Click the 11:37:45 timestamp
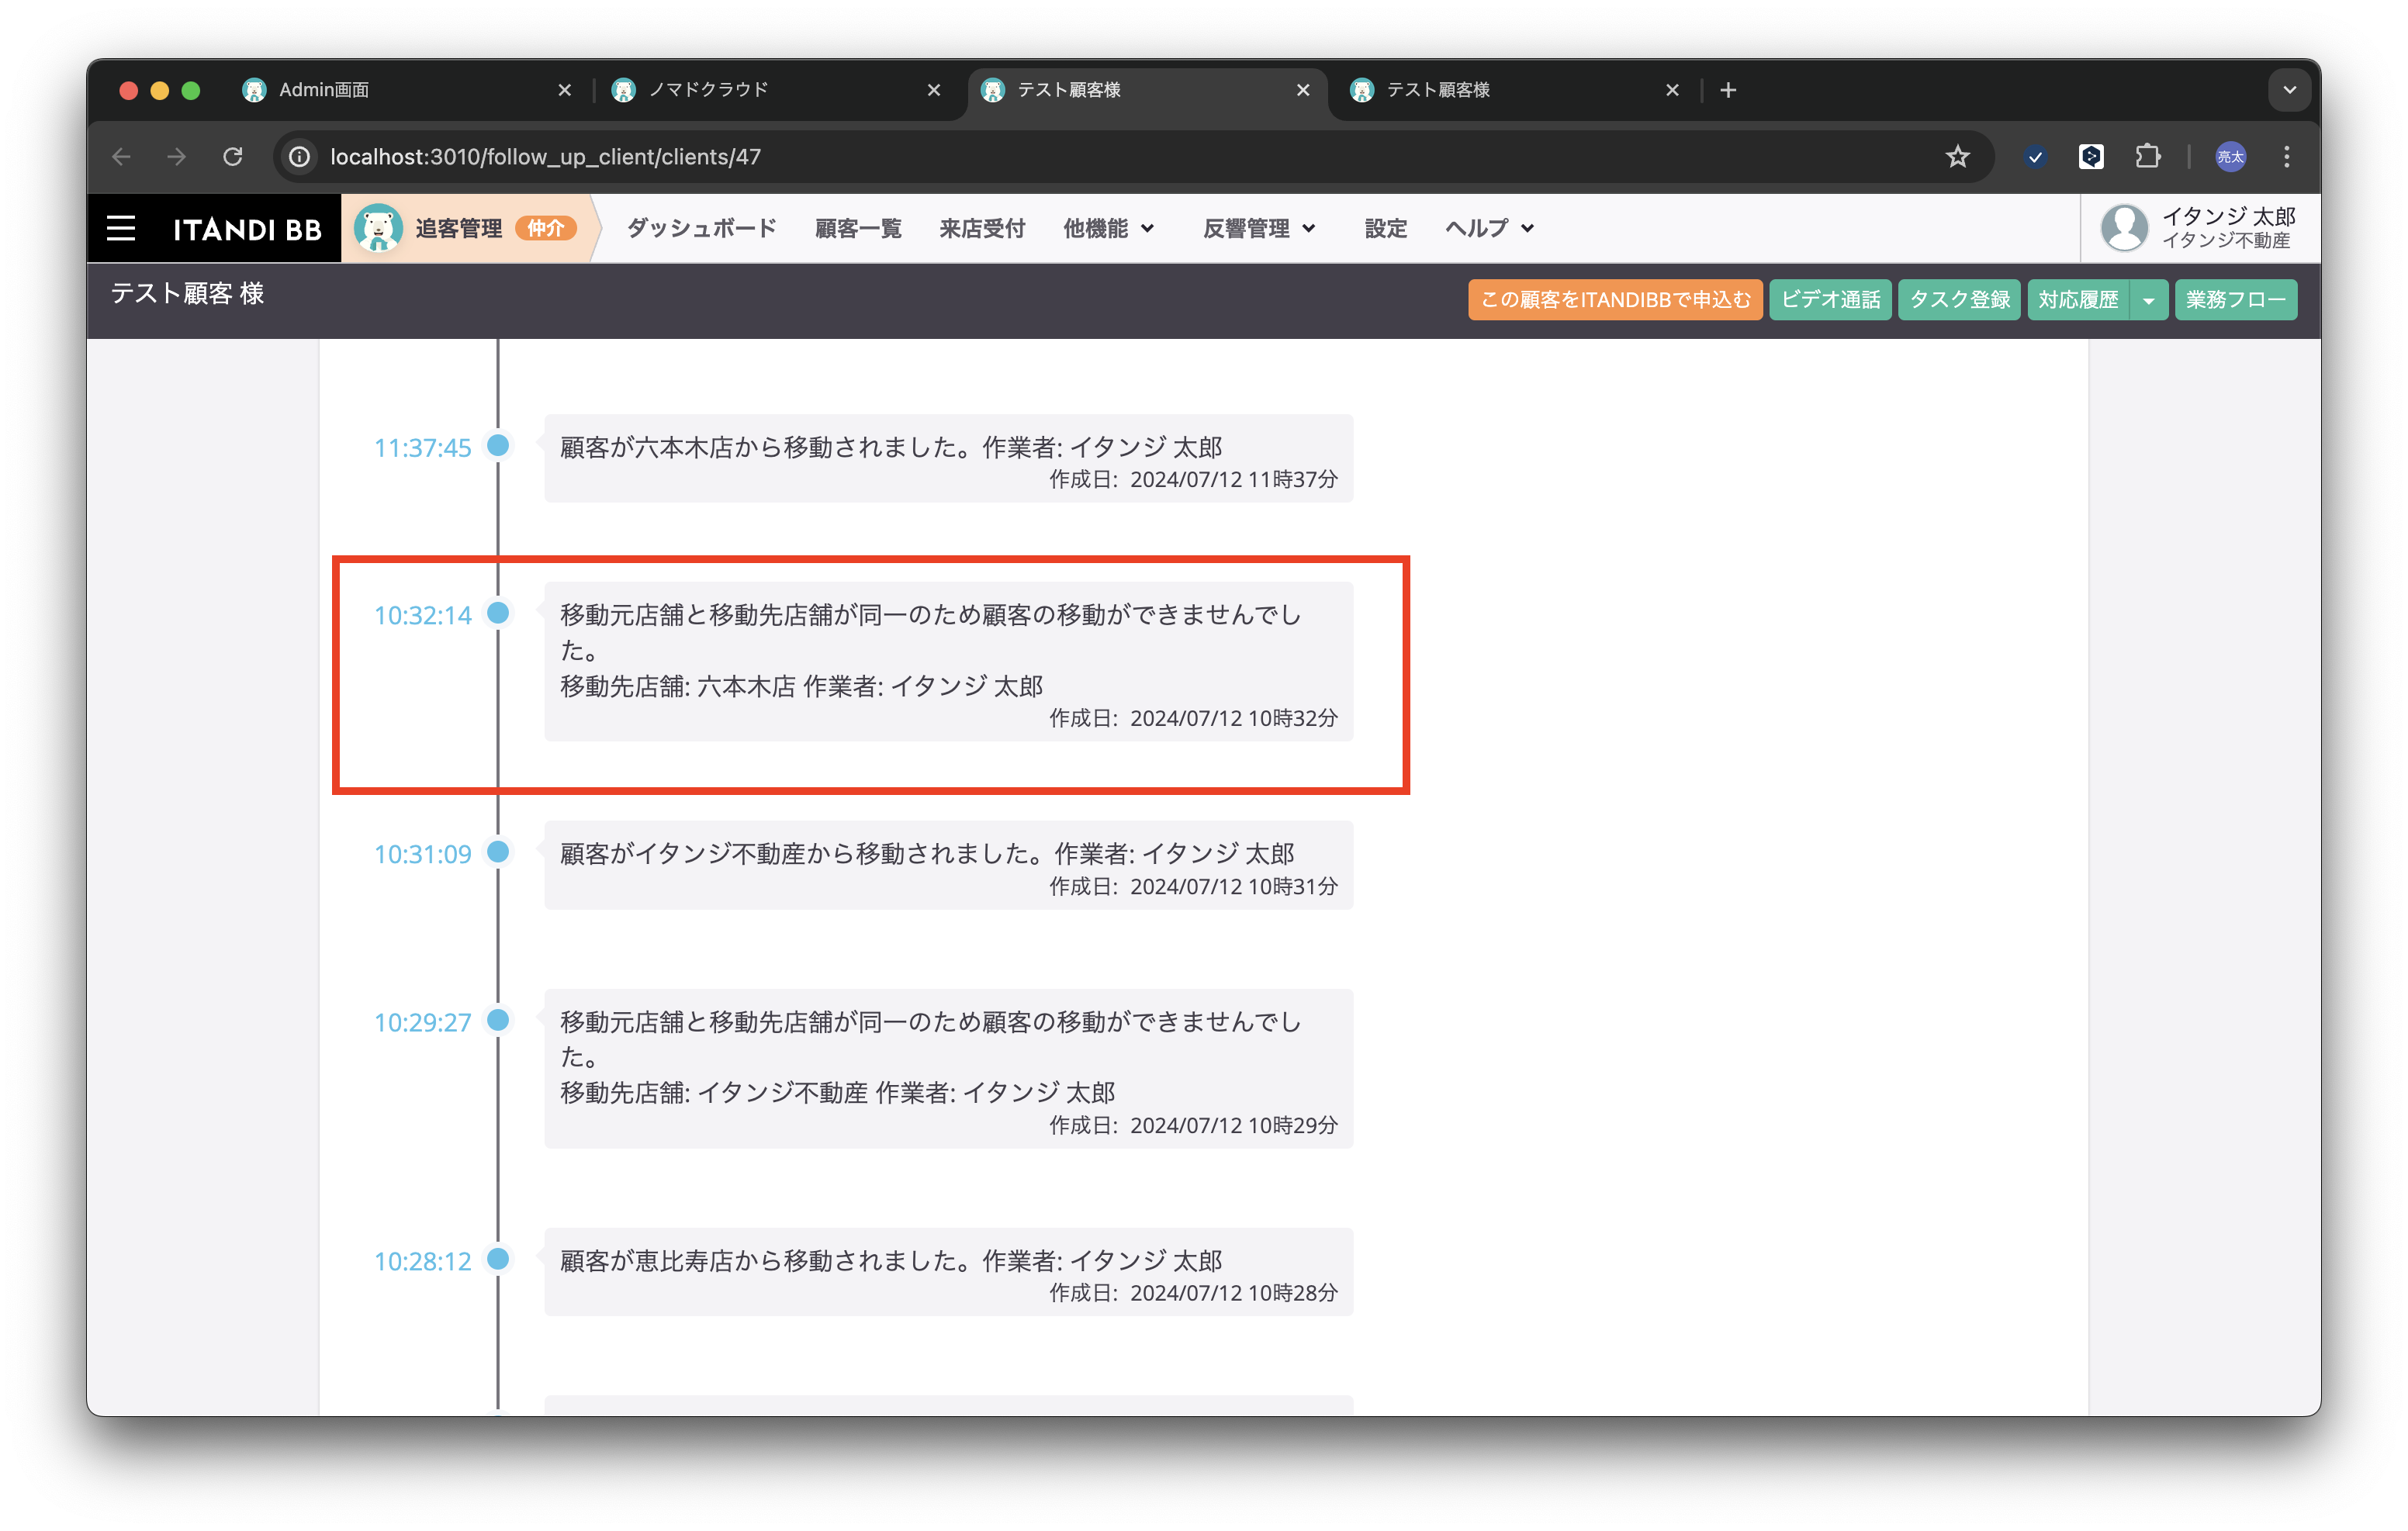This screenshot has height=1531, width=2408. (x=422, y=448)
